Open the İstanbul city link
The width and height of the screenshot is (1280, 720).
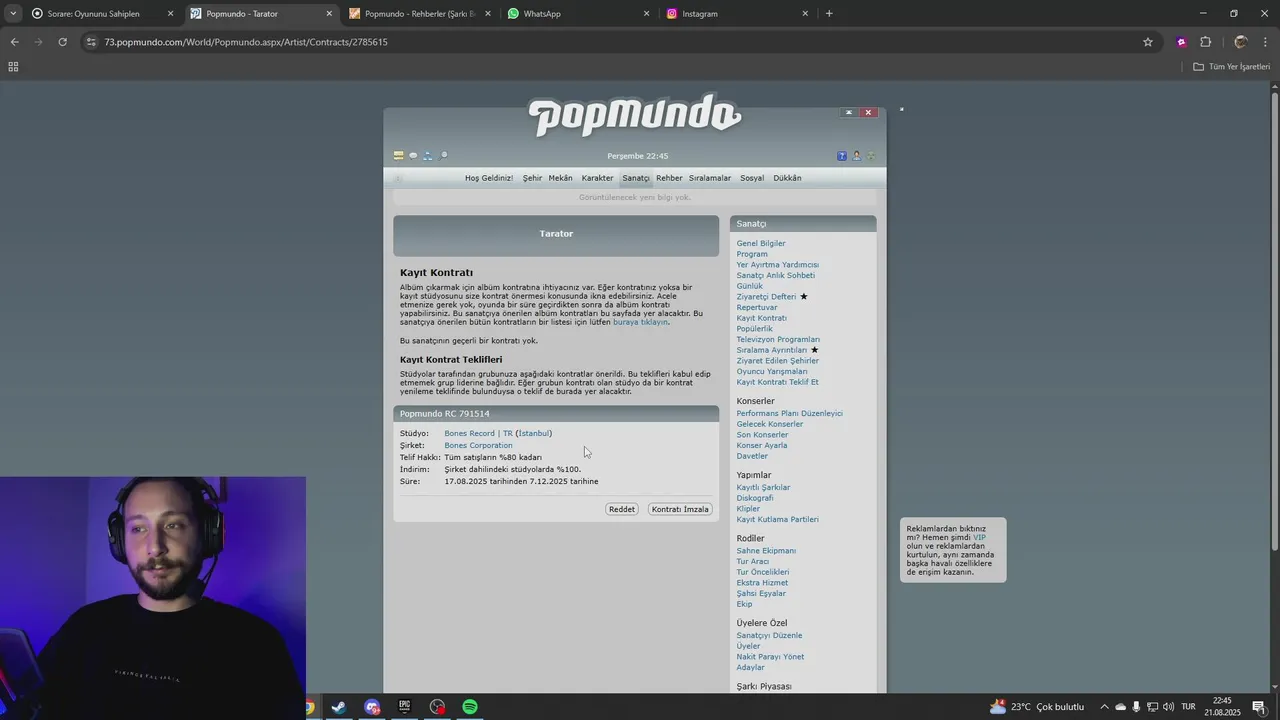534,434
